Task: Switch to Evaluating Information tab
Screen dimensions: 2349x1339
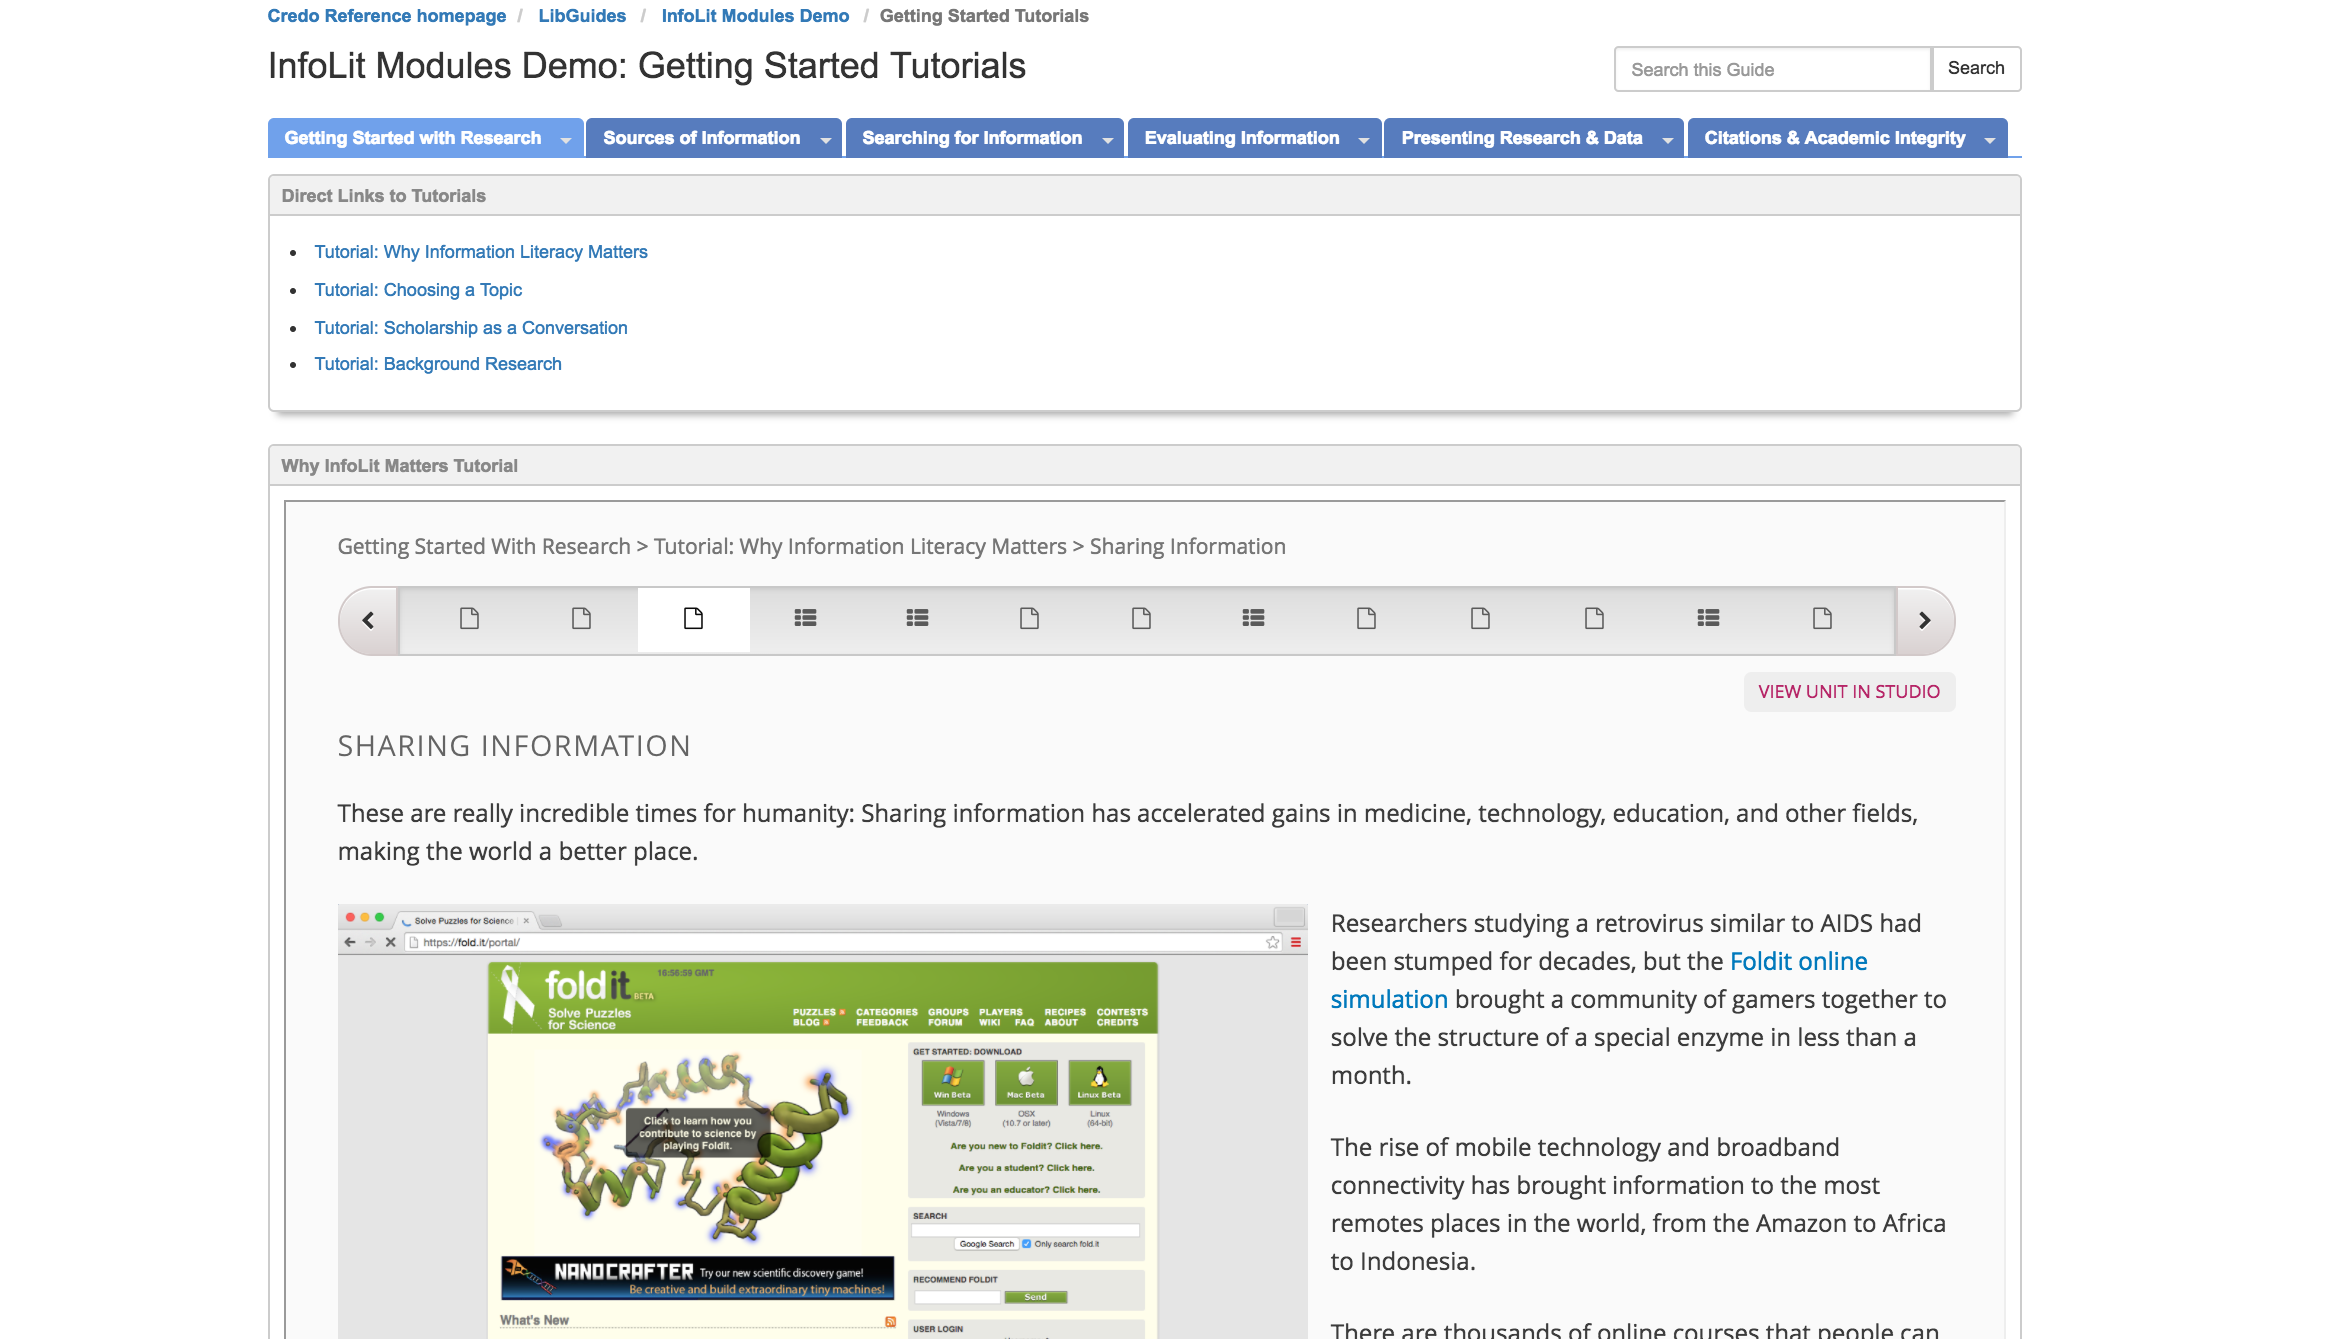Action: pos(1241,138)
